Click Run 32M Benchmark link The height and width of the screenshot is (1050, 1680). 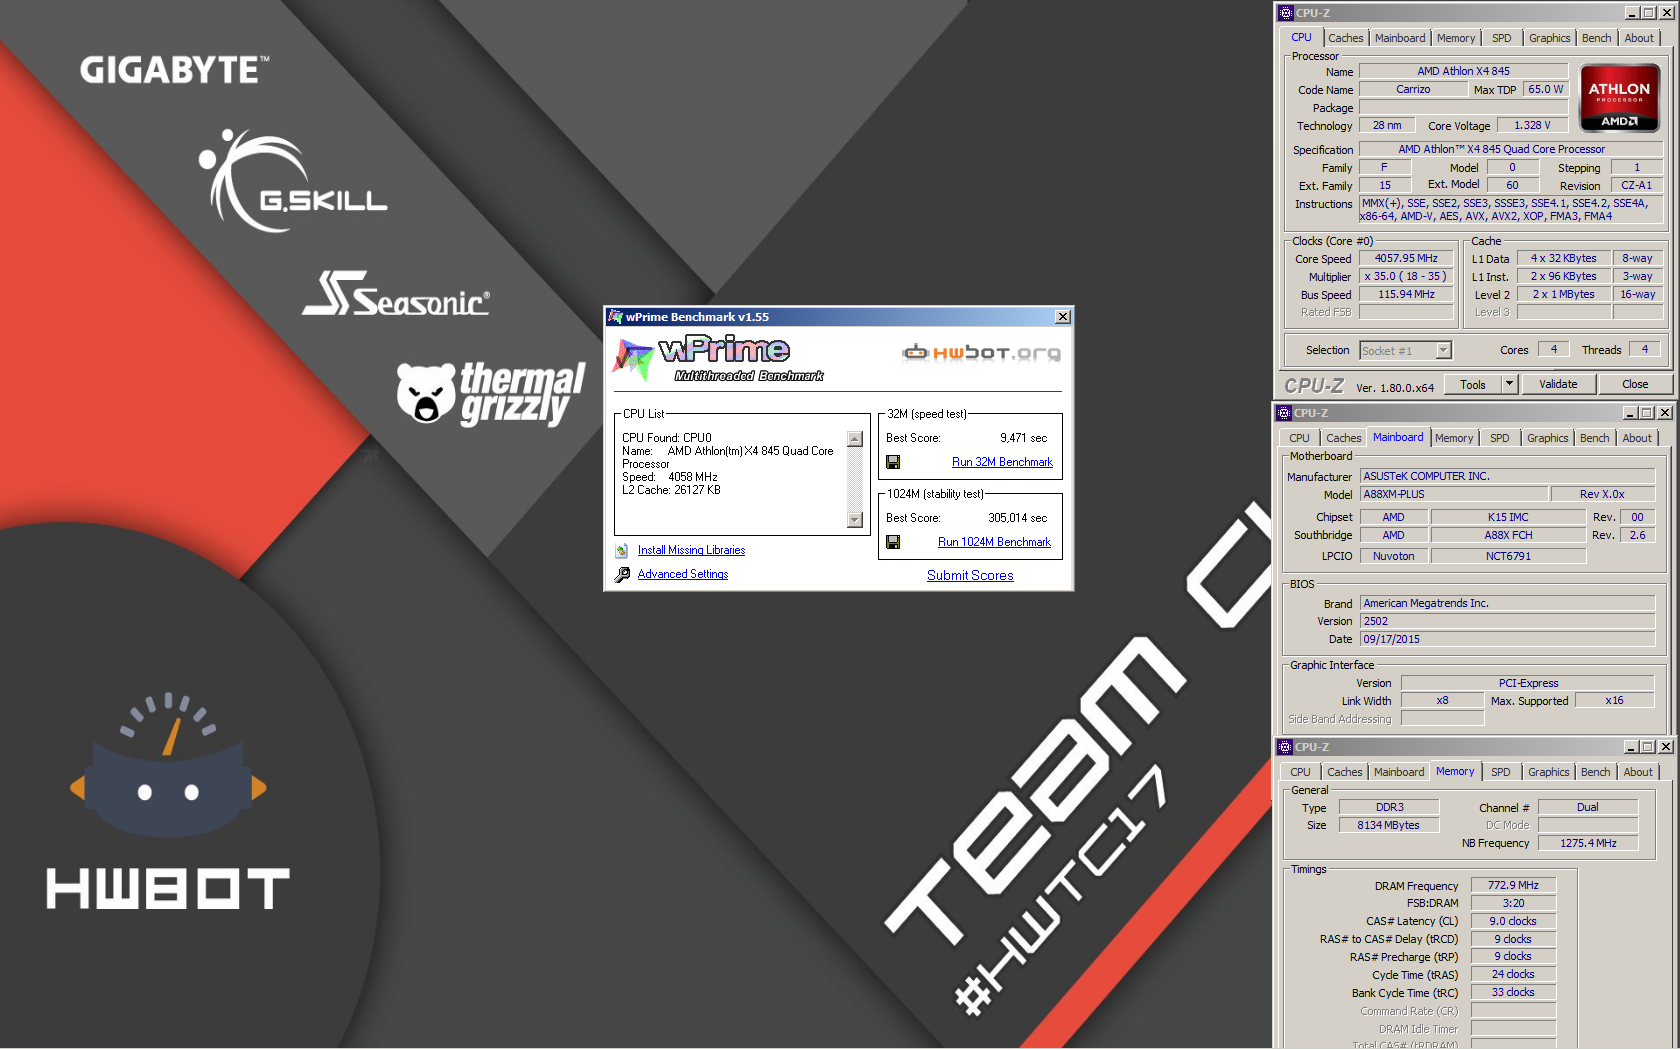[x=1002, y=462]
